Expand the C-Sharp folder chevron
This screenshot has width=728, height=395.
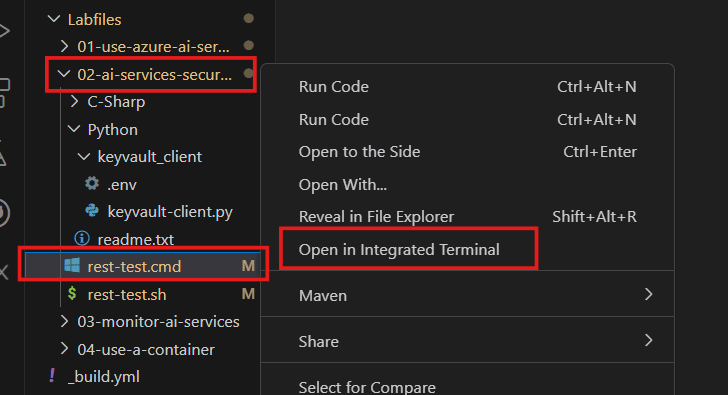pos(74,101)
